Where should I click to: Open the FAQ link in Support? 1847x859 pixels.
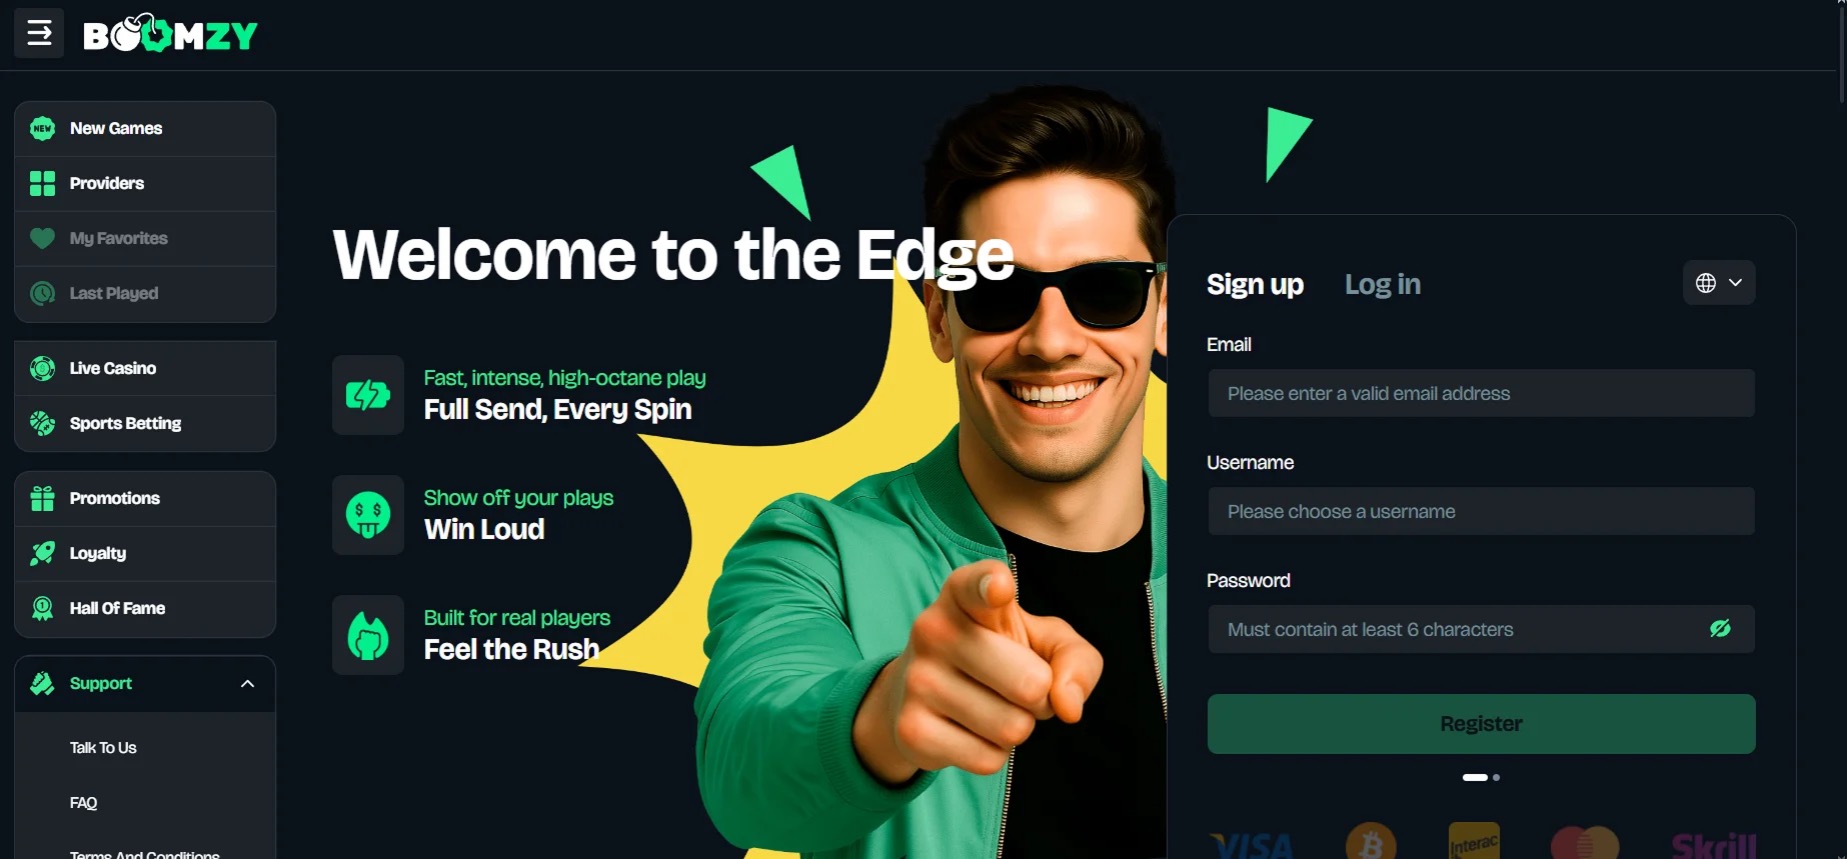[83, 803]
